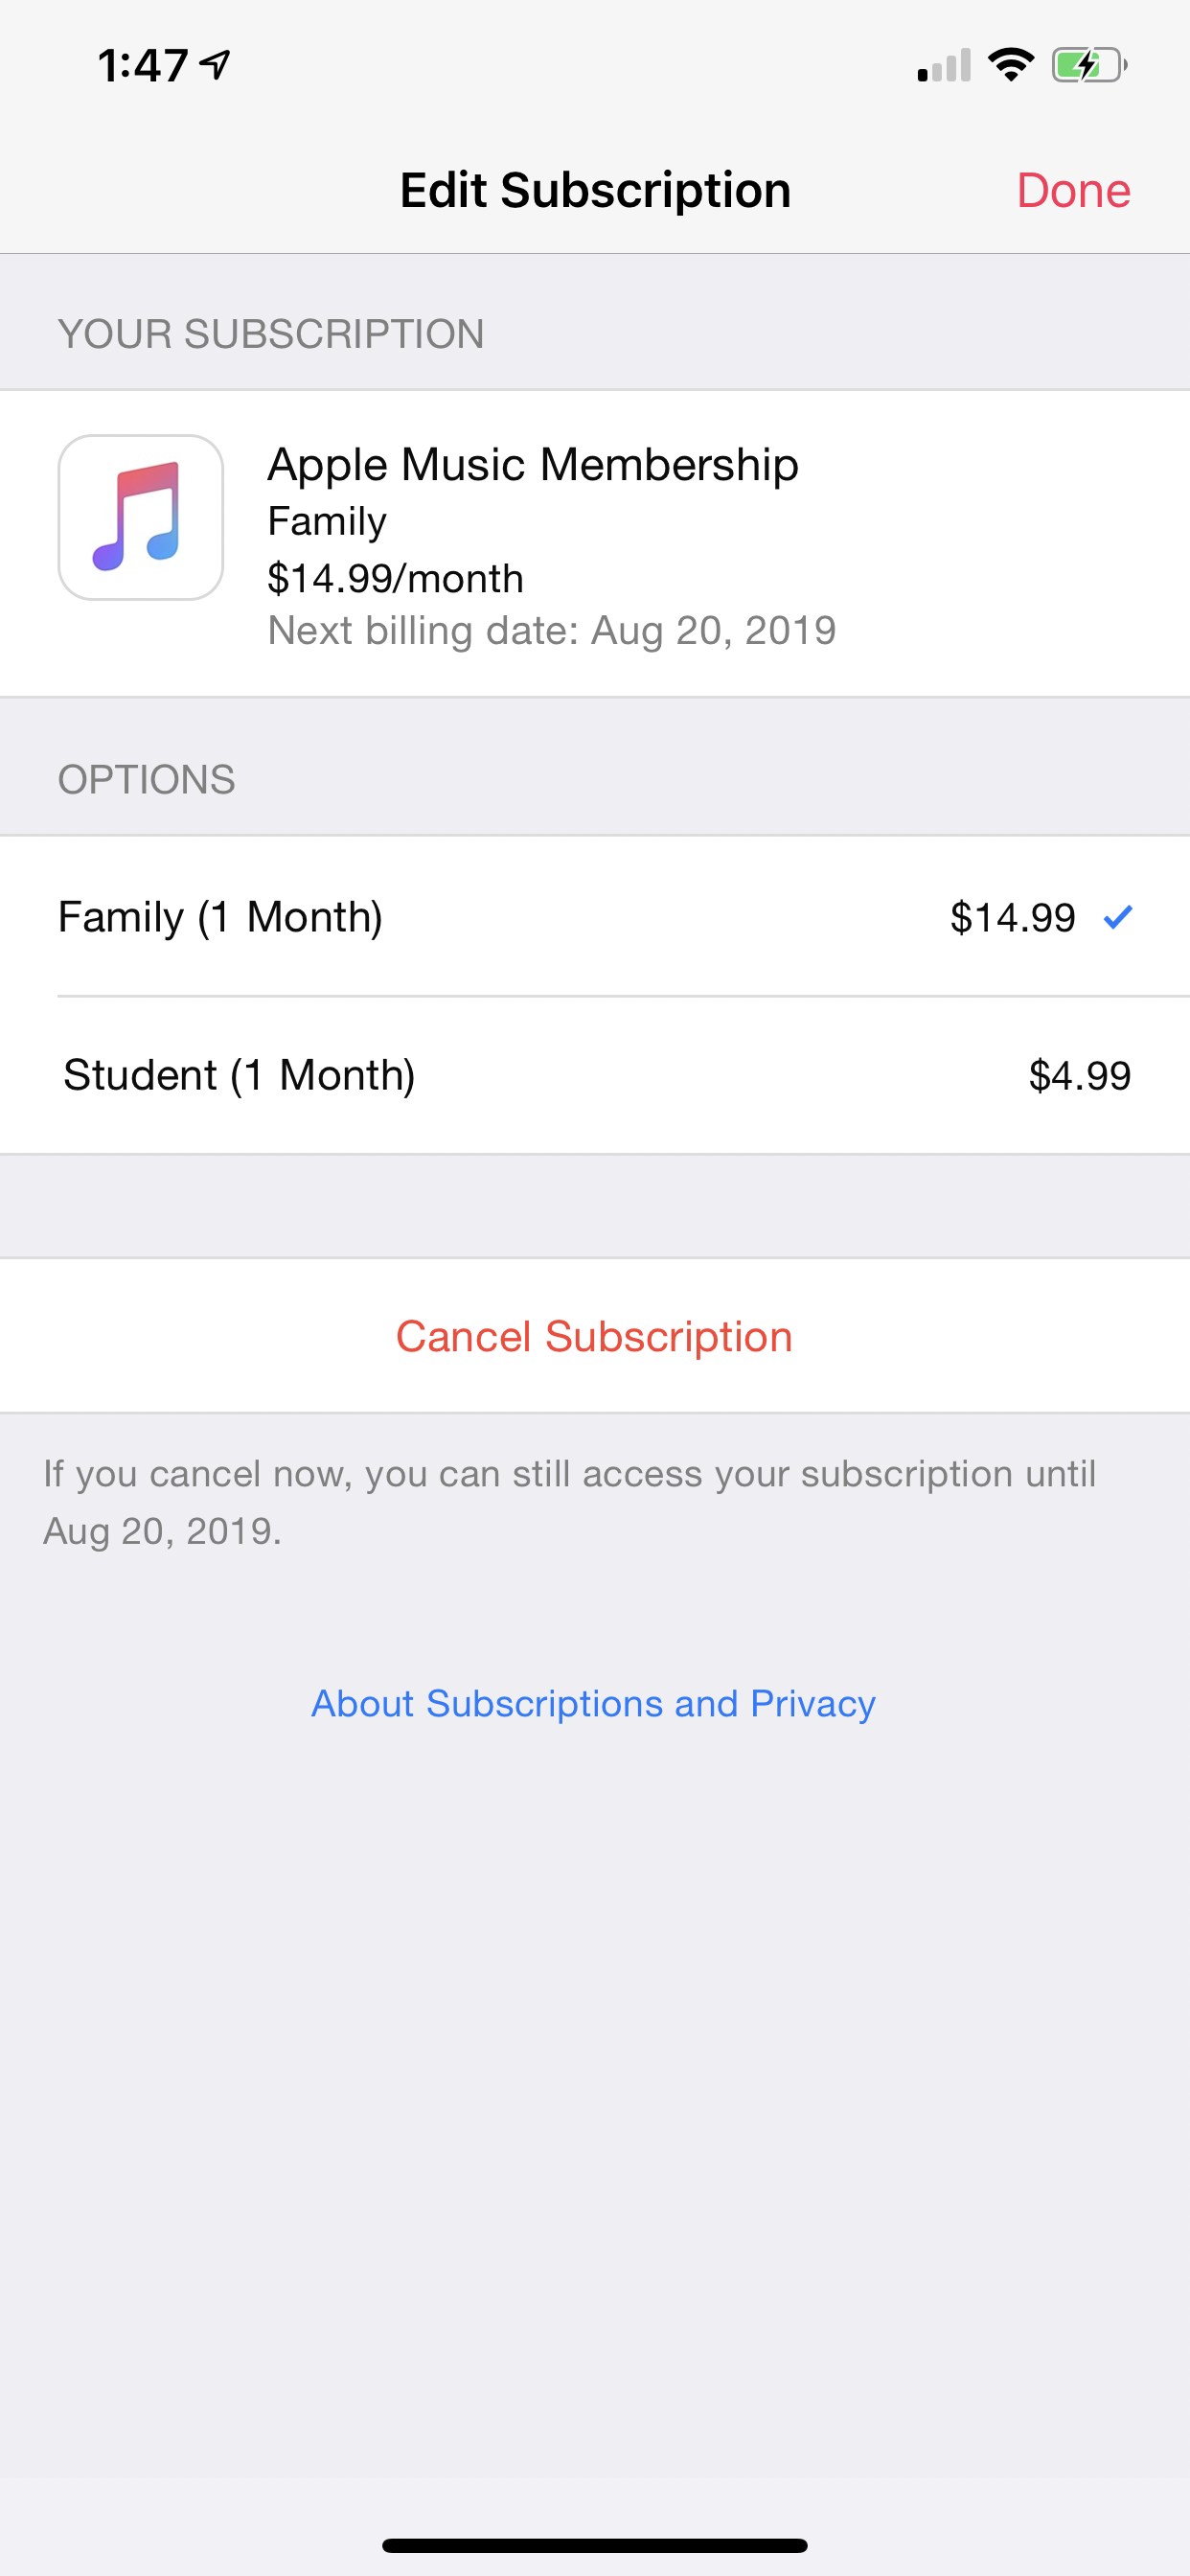Open About Subscriptions and Privacy link
This screenshot has height=2576, width=1190.
[593, 1703]
